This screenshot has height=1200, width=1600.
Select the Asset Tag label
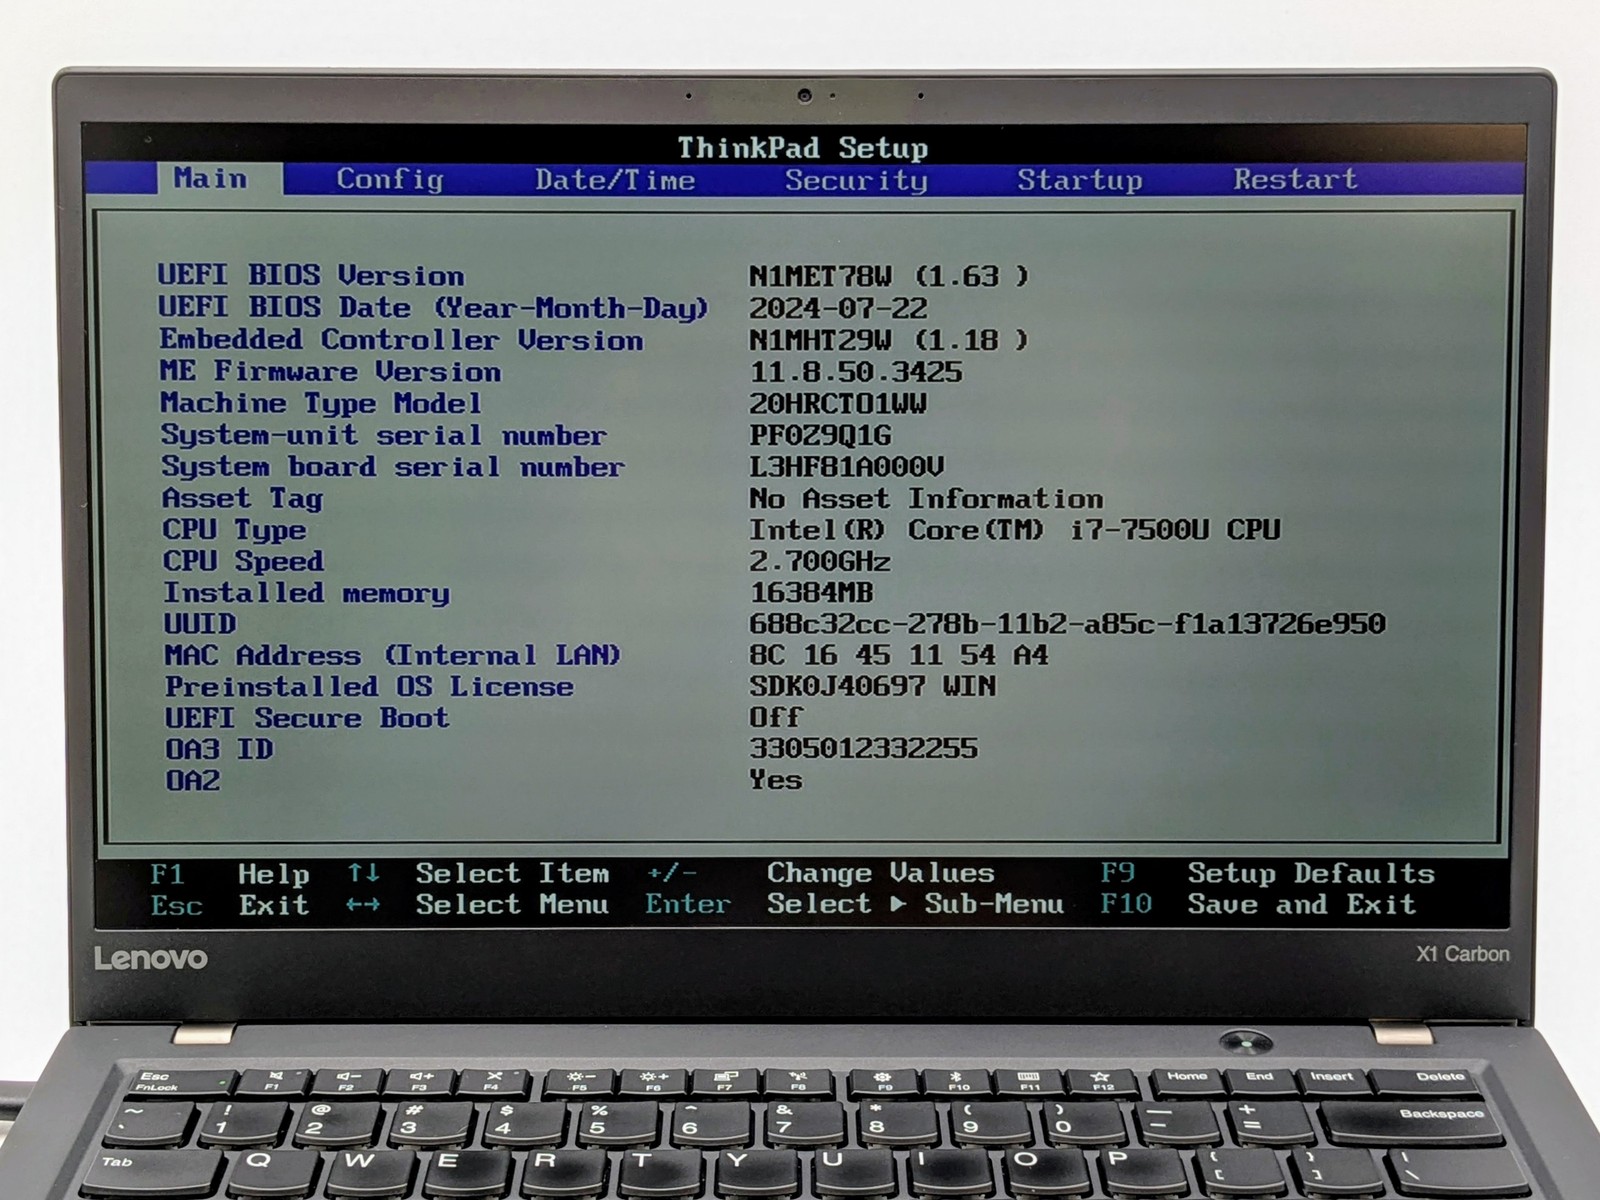point(243,498)
